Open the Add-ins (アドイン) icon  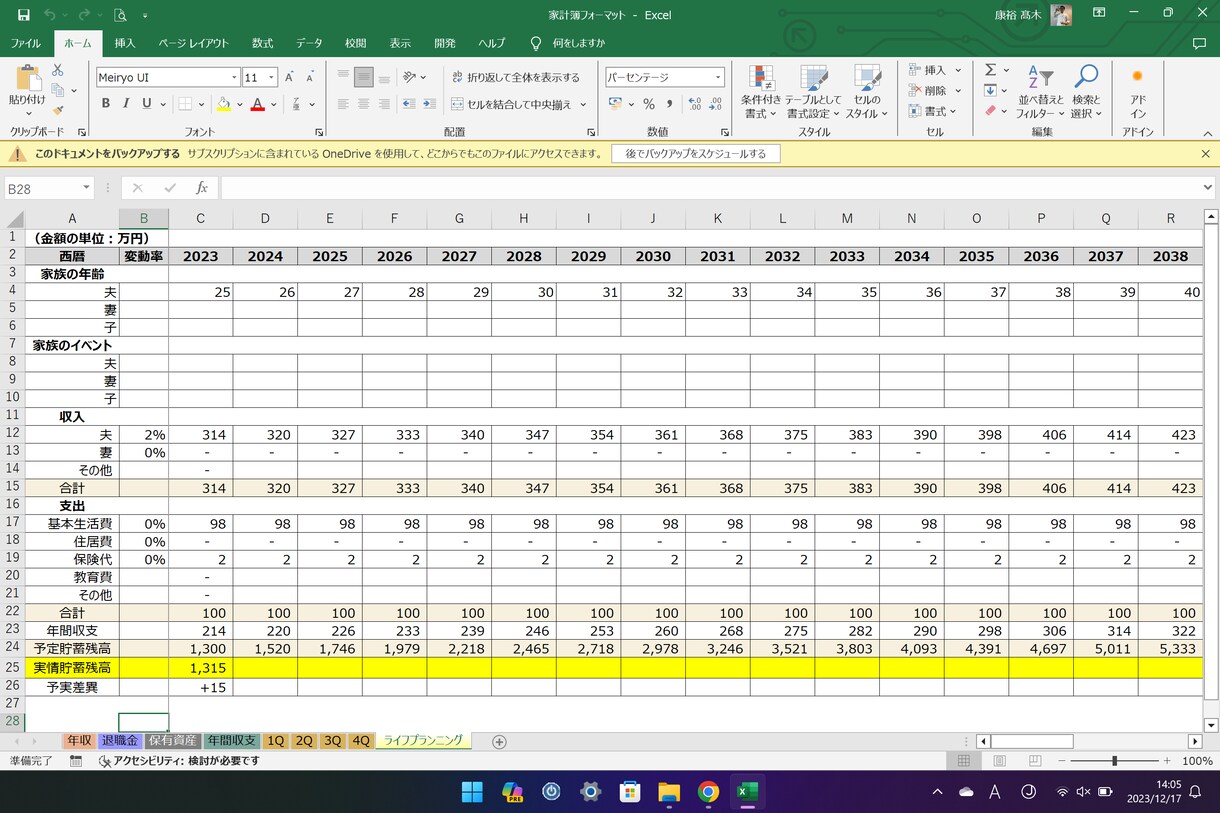click(1137, 91)
